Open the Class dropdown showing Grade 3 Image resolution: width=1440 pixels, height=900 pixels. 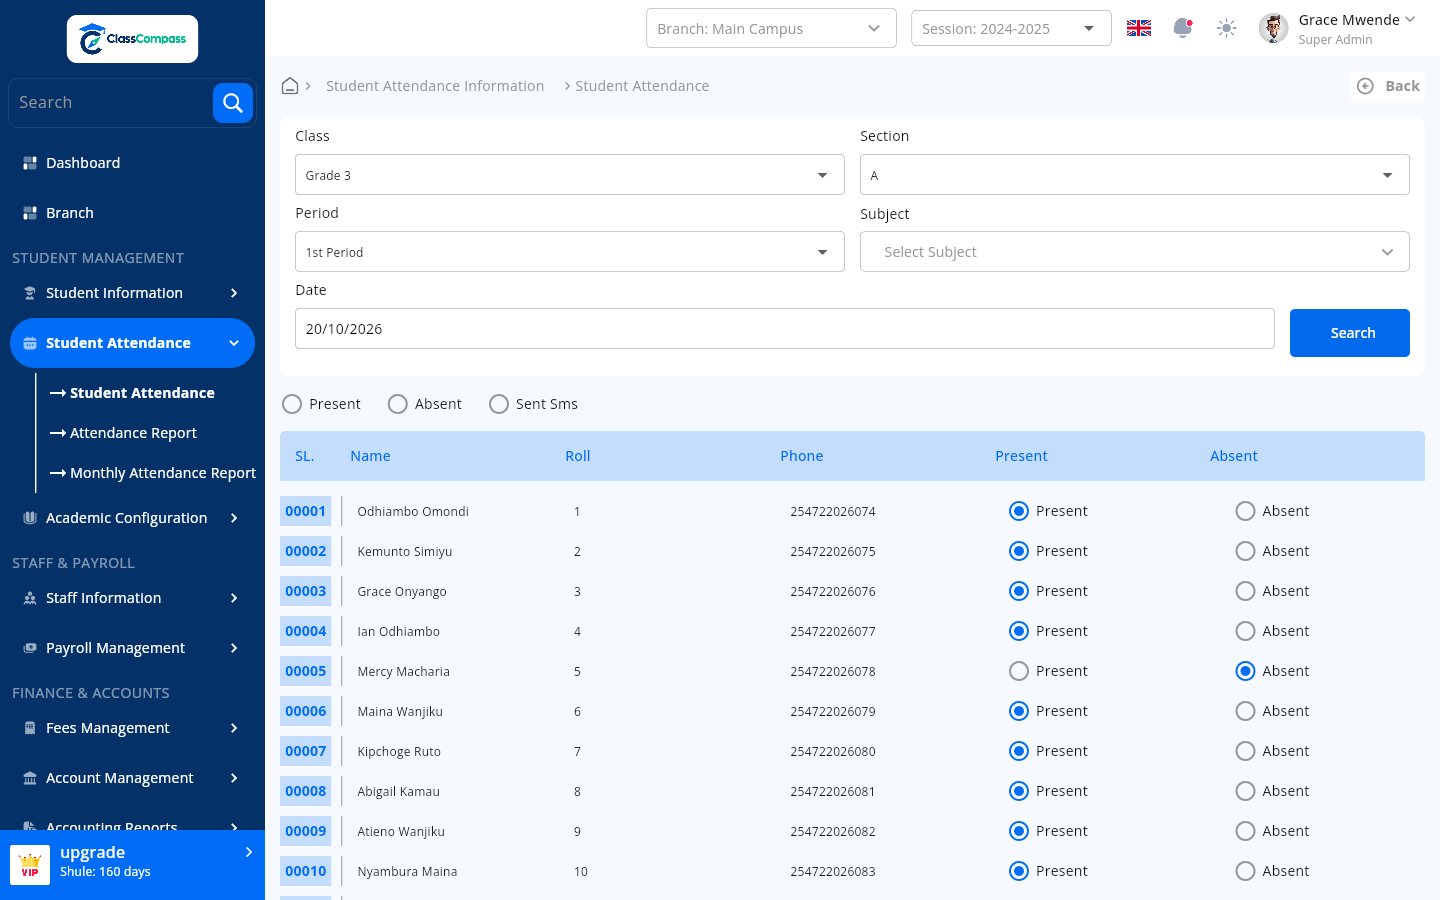570,175
